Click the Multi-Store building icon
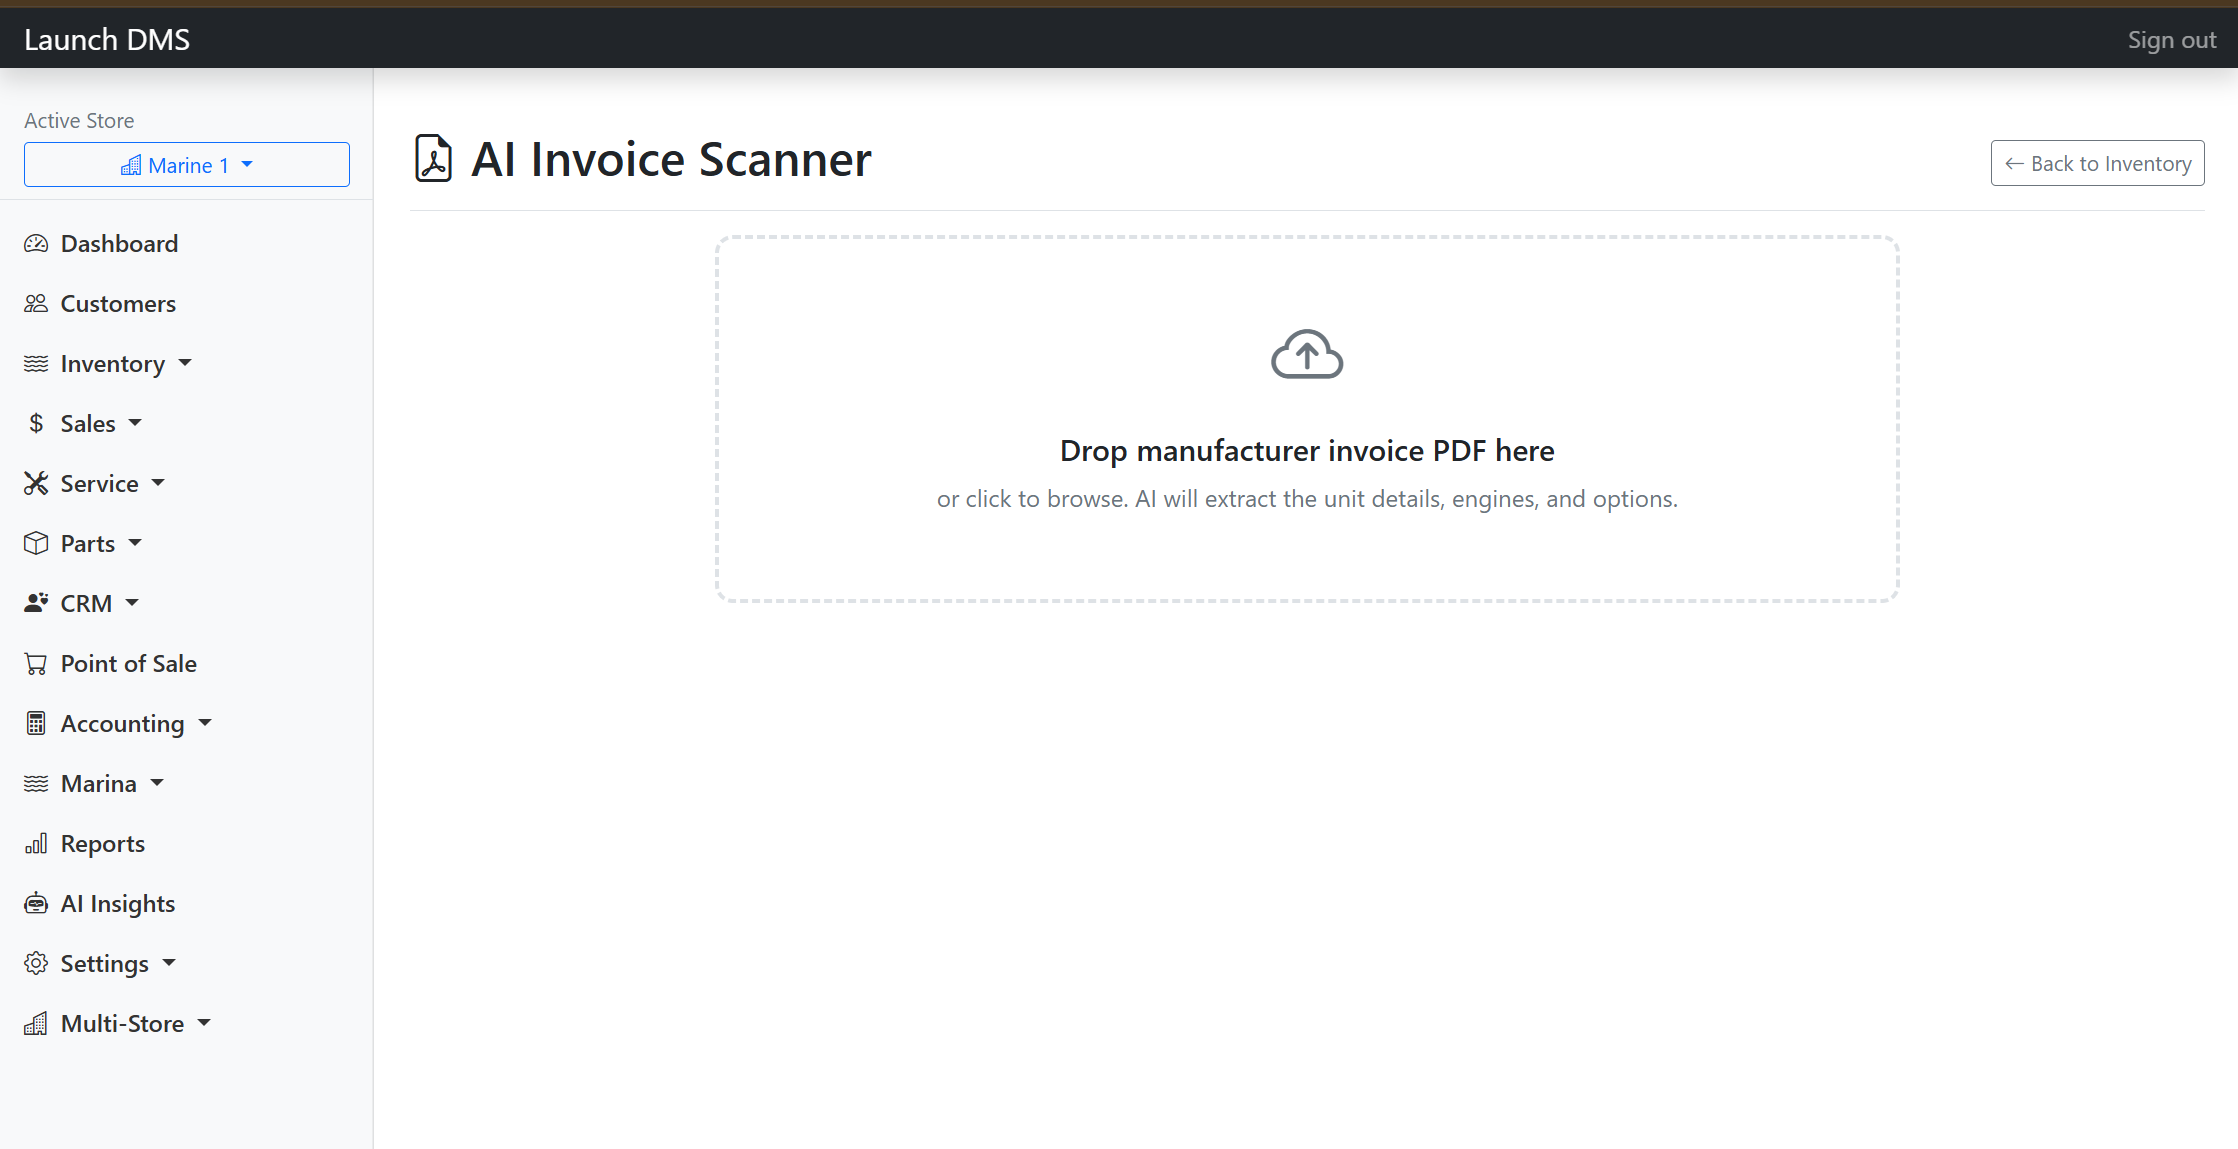2238x1149 pixels. click(x=36, y=1024)
